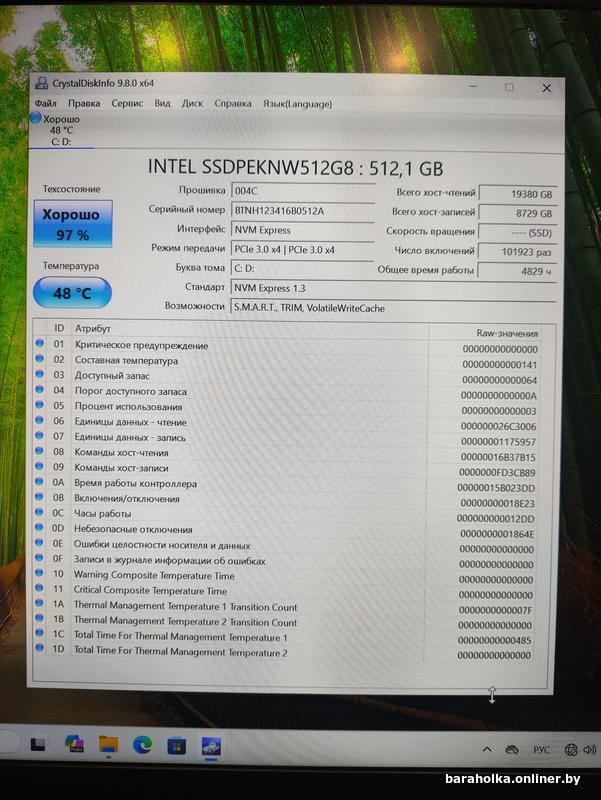Viewport: 601px width, 800px height.
Task: Select row Total Time For Thermal Management Temperature 2
Action: point(284,653)
